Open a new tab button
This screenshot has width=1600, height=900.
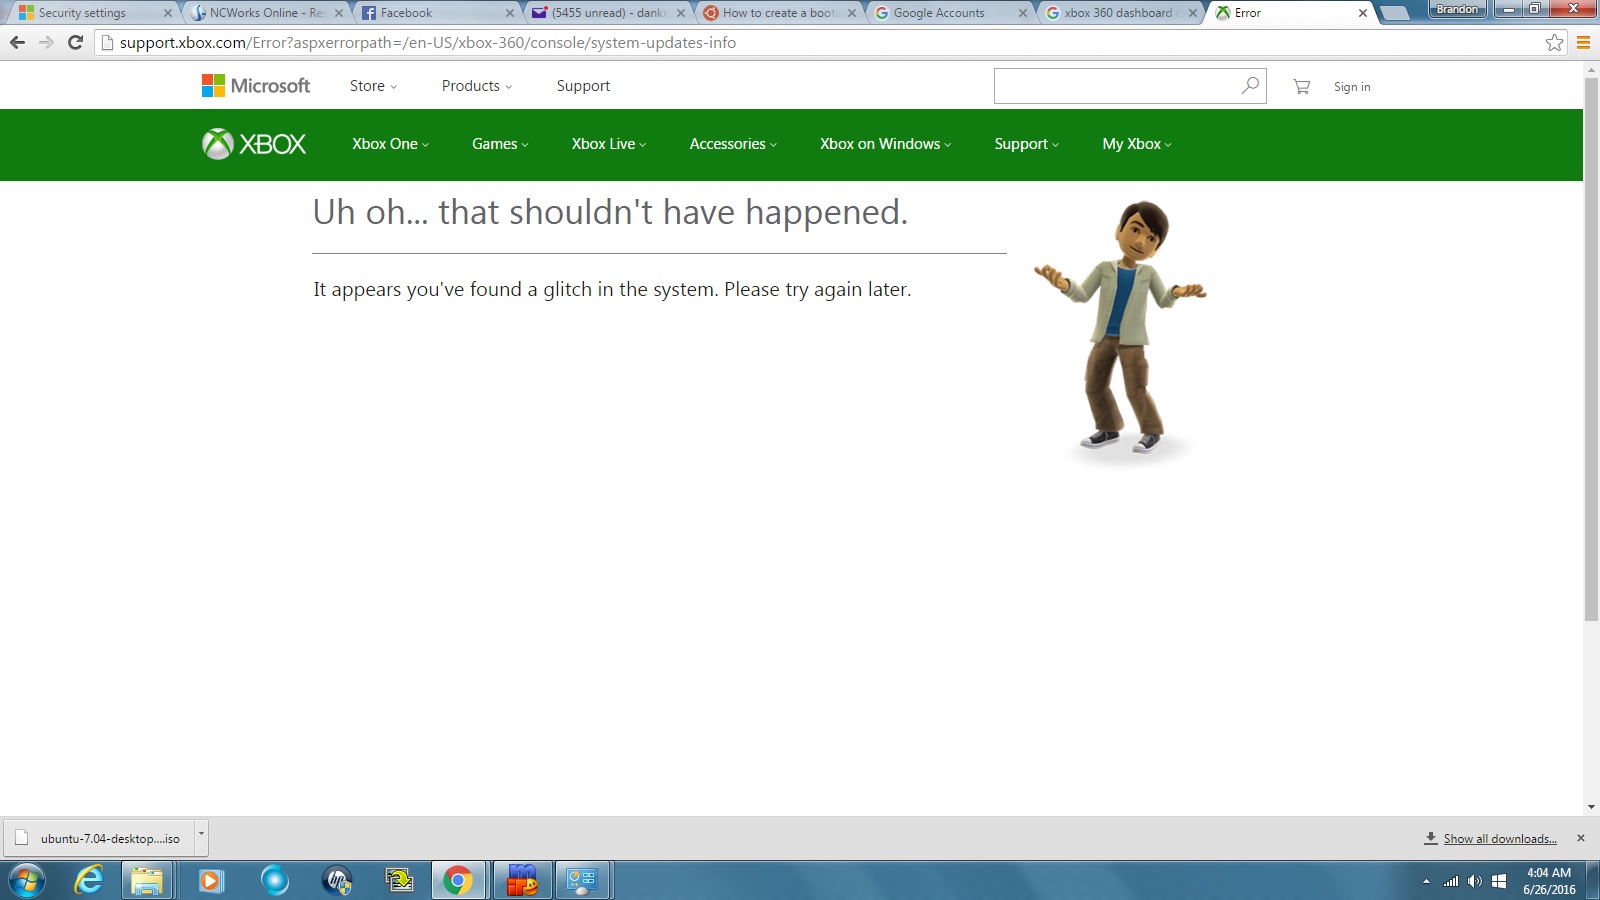pyautogui.click(x=1394, y=13)
